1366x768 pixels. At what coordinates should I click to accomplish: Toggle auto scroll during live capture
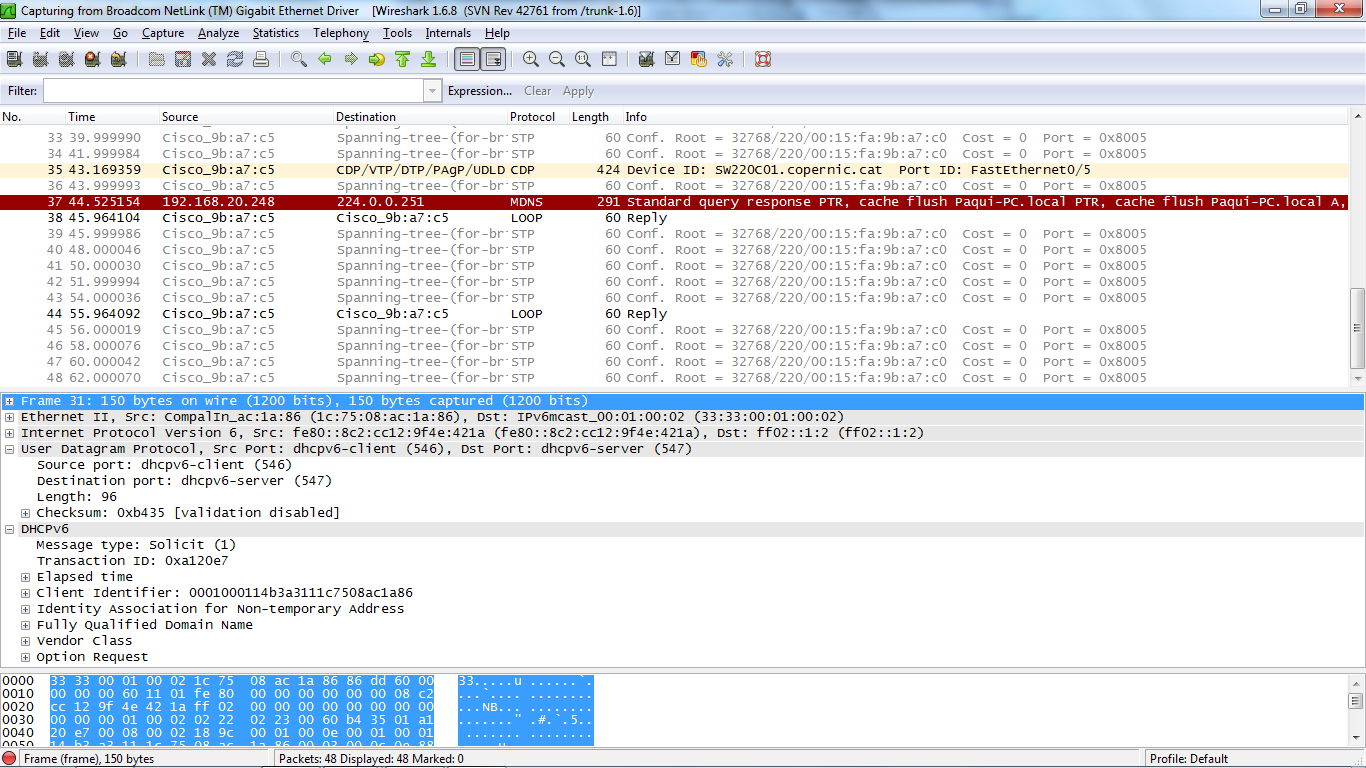click(493, 59)
